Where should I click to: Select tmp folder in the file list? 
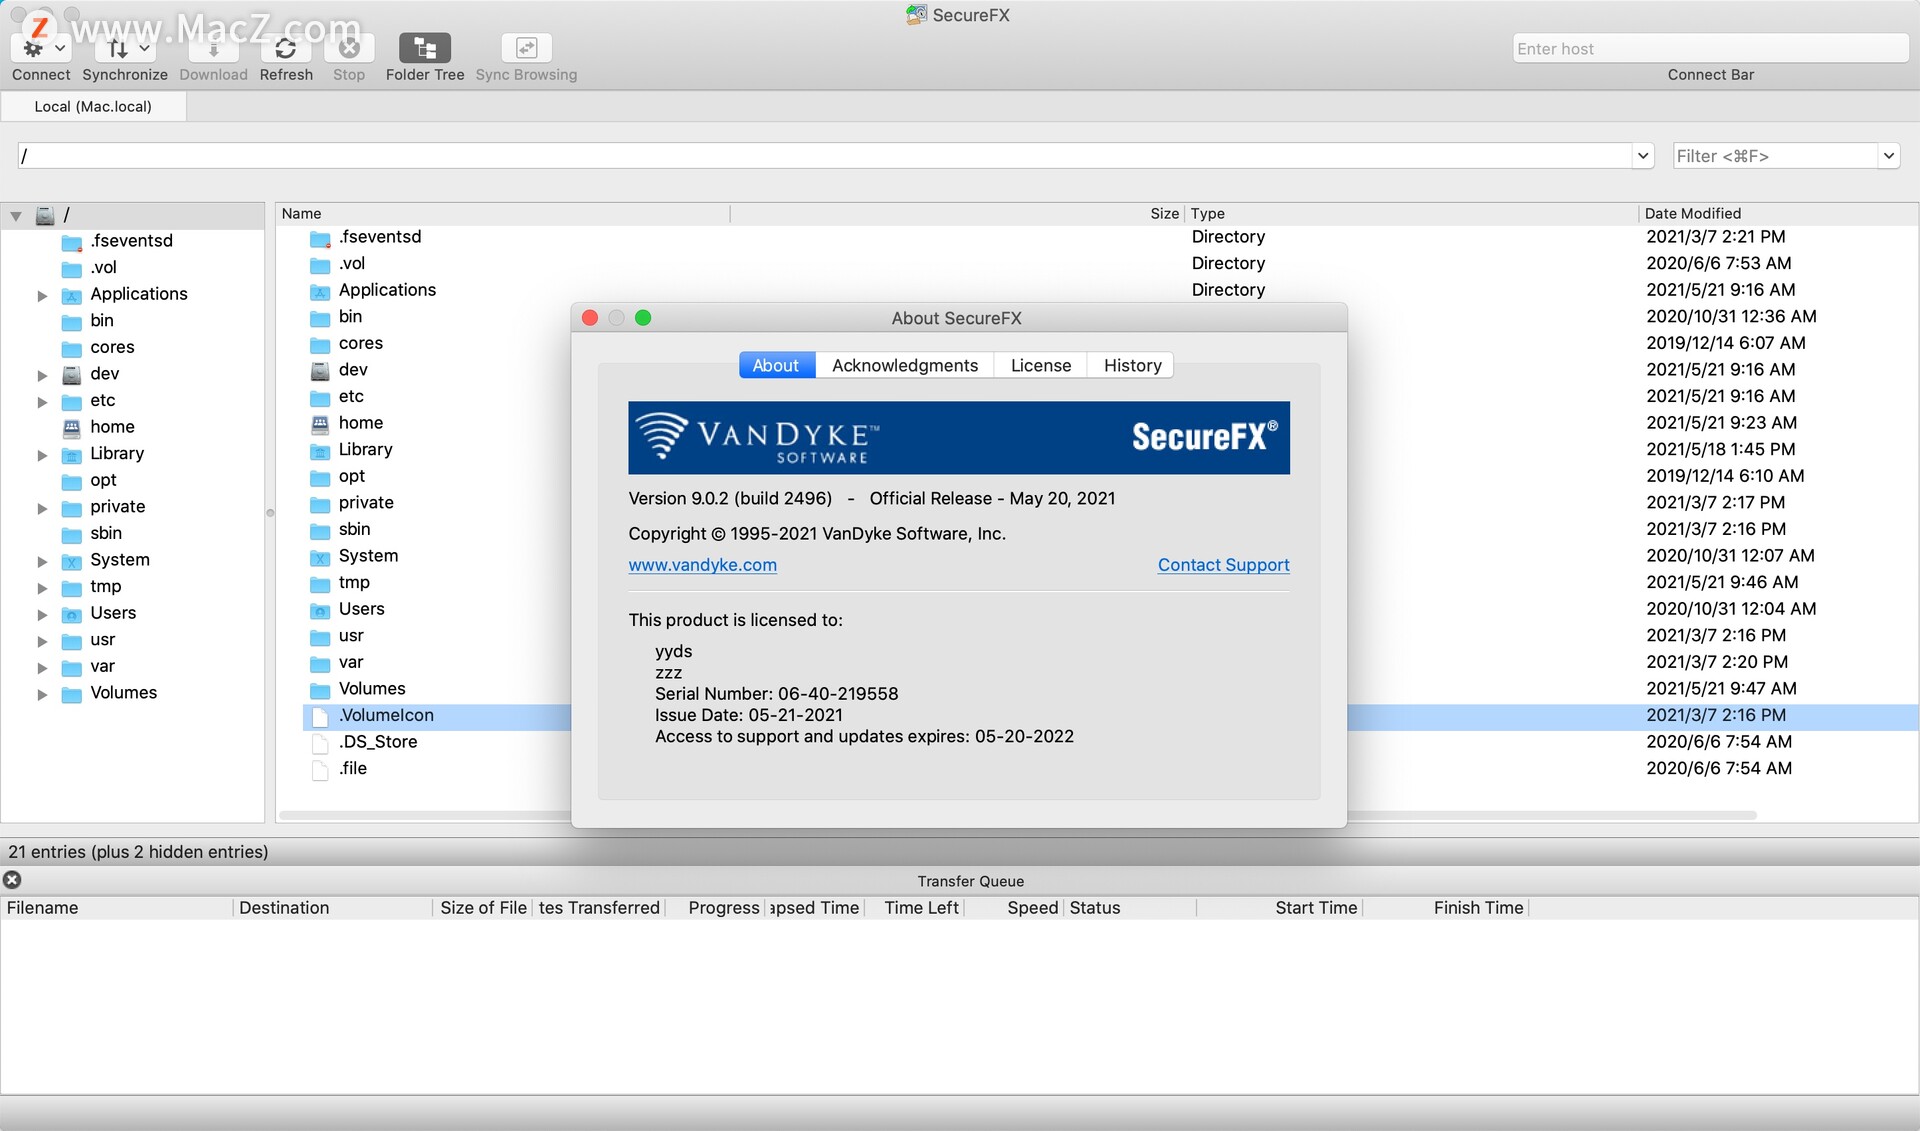click(x=354, y=582)
